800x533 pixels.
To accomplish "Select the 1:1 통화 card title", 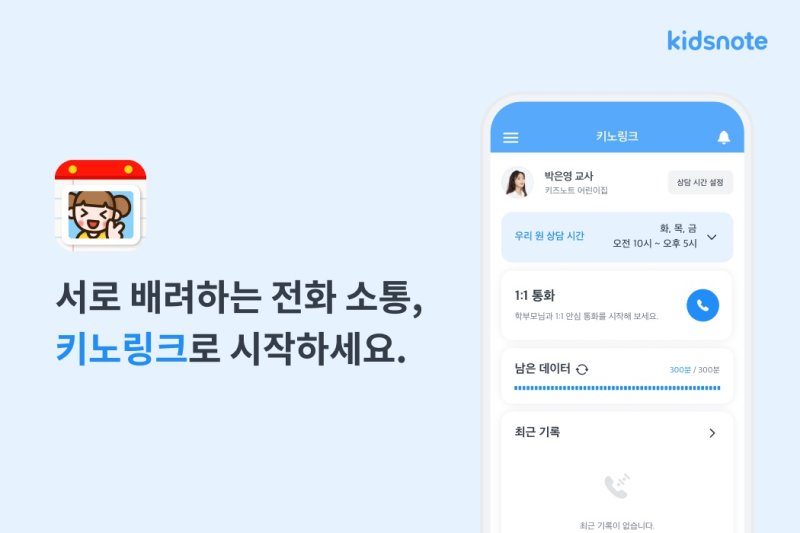I will [534, 295].
